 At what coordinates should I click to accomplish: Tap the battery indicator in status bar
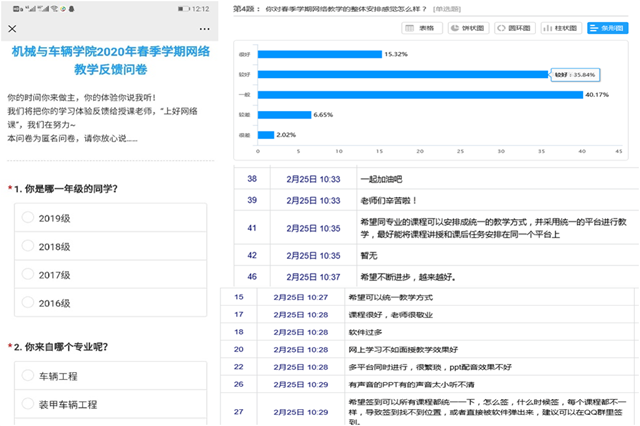(x=185, y=7)
